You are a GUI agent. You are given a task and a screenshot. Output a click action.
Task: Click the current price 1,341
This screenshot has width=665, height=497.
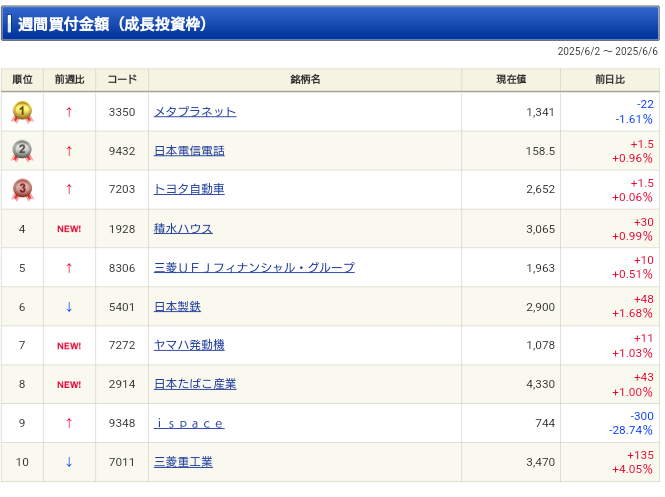pyautogui.click(x=540, y=112)
